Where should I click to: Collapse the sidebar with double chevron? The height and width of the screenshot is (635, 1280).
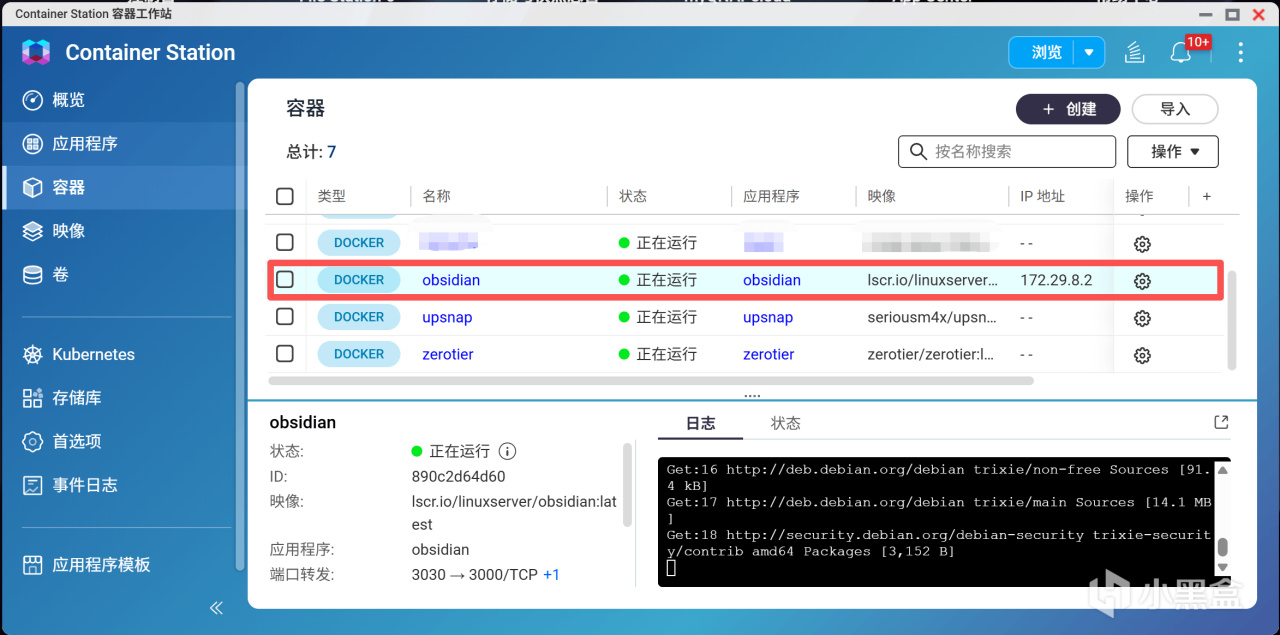tap(216, 608)
